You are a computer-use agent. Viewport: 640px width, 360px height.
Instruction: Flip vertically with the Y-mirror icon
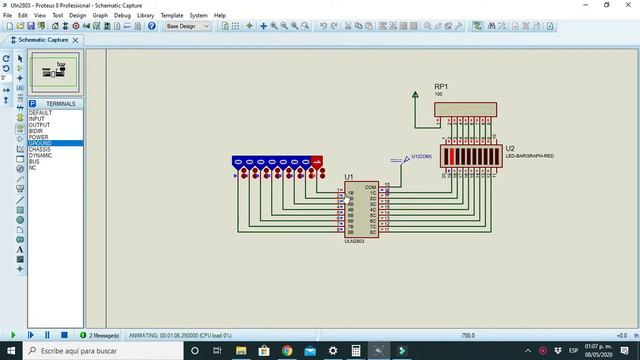click(6, 100)
